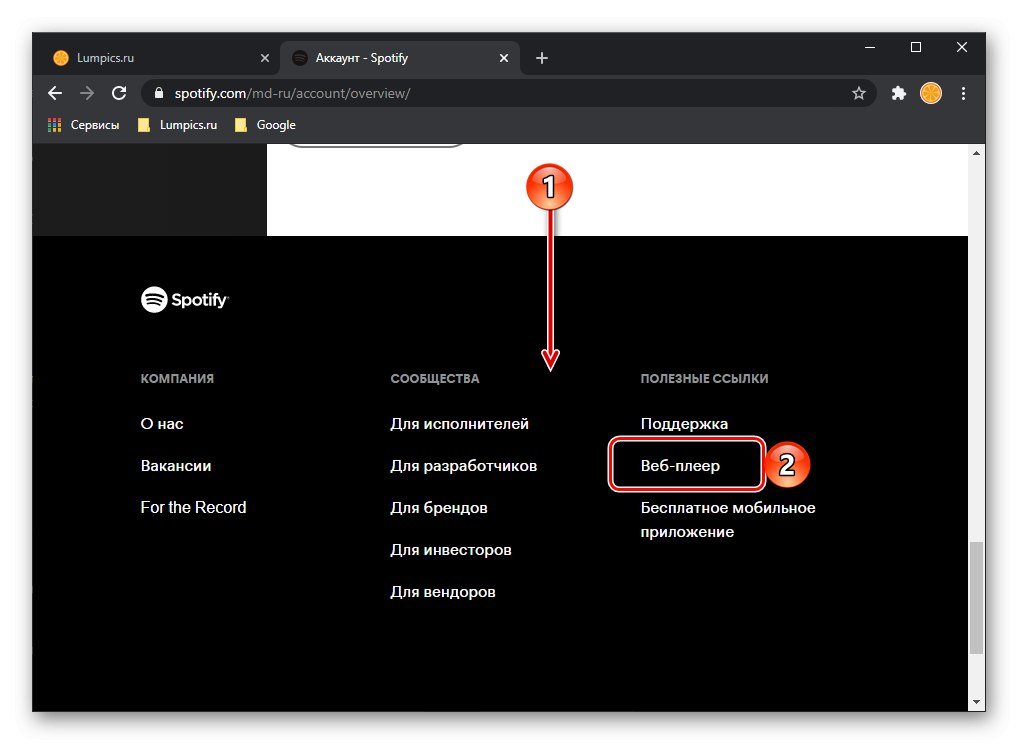Click the СООБЩЕСТВА column heading

[x=435, y=378]
